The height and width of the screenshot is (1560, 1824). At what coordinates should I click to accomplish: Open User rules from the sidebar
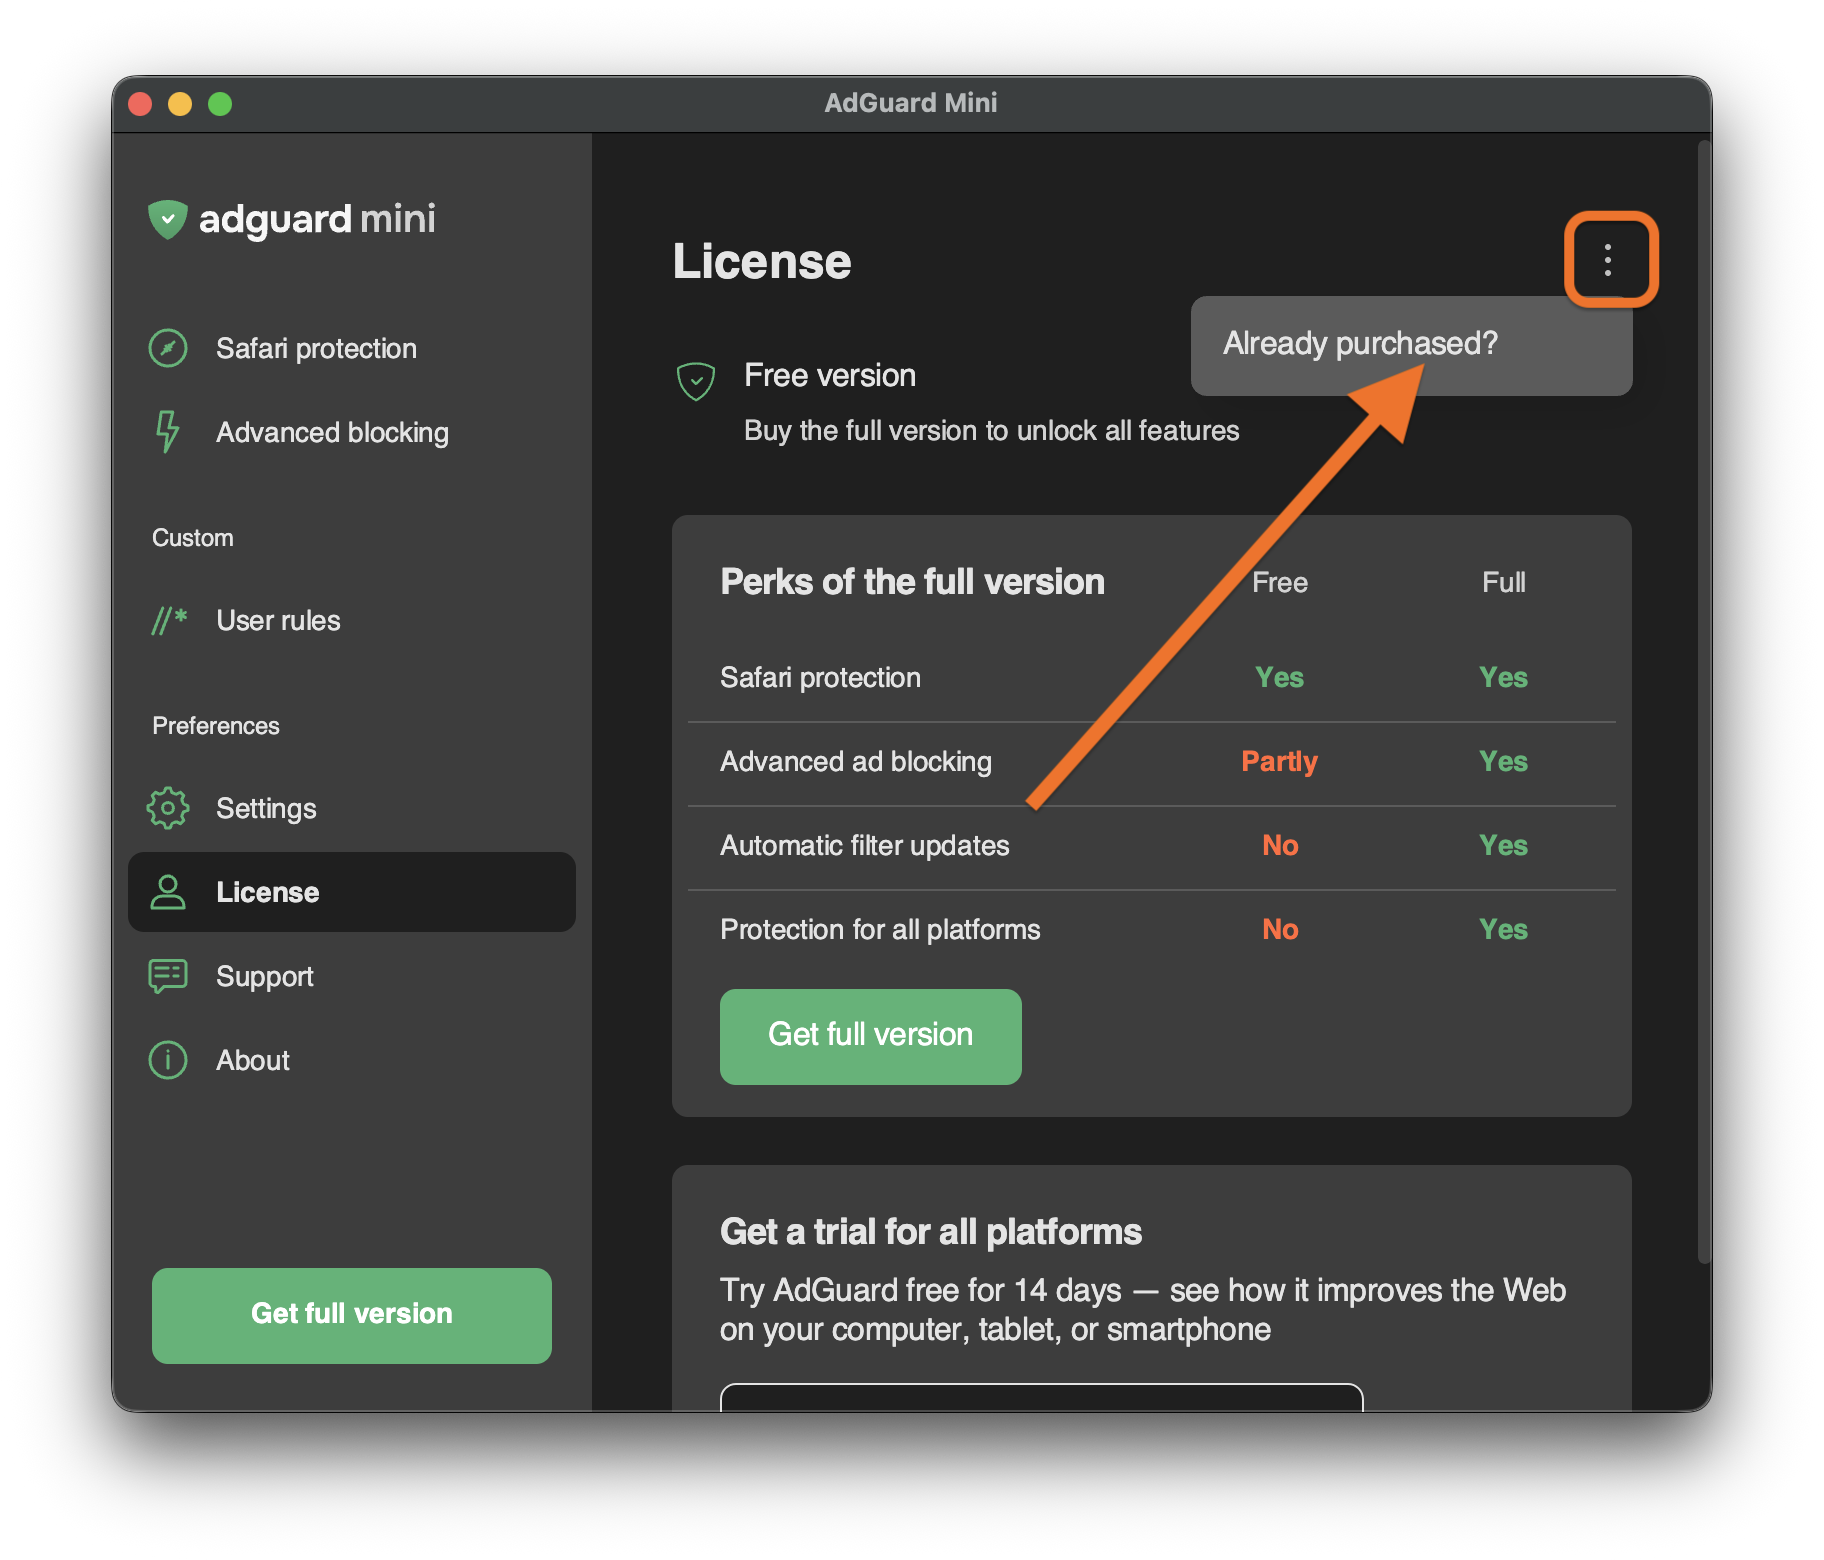click(x=278, y=620)
